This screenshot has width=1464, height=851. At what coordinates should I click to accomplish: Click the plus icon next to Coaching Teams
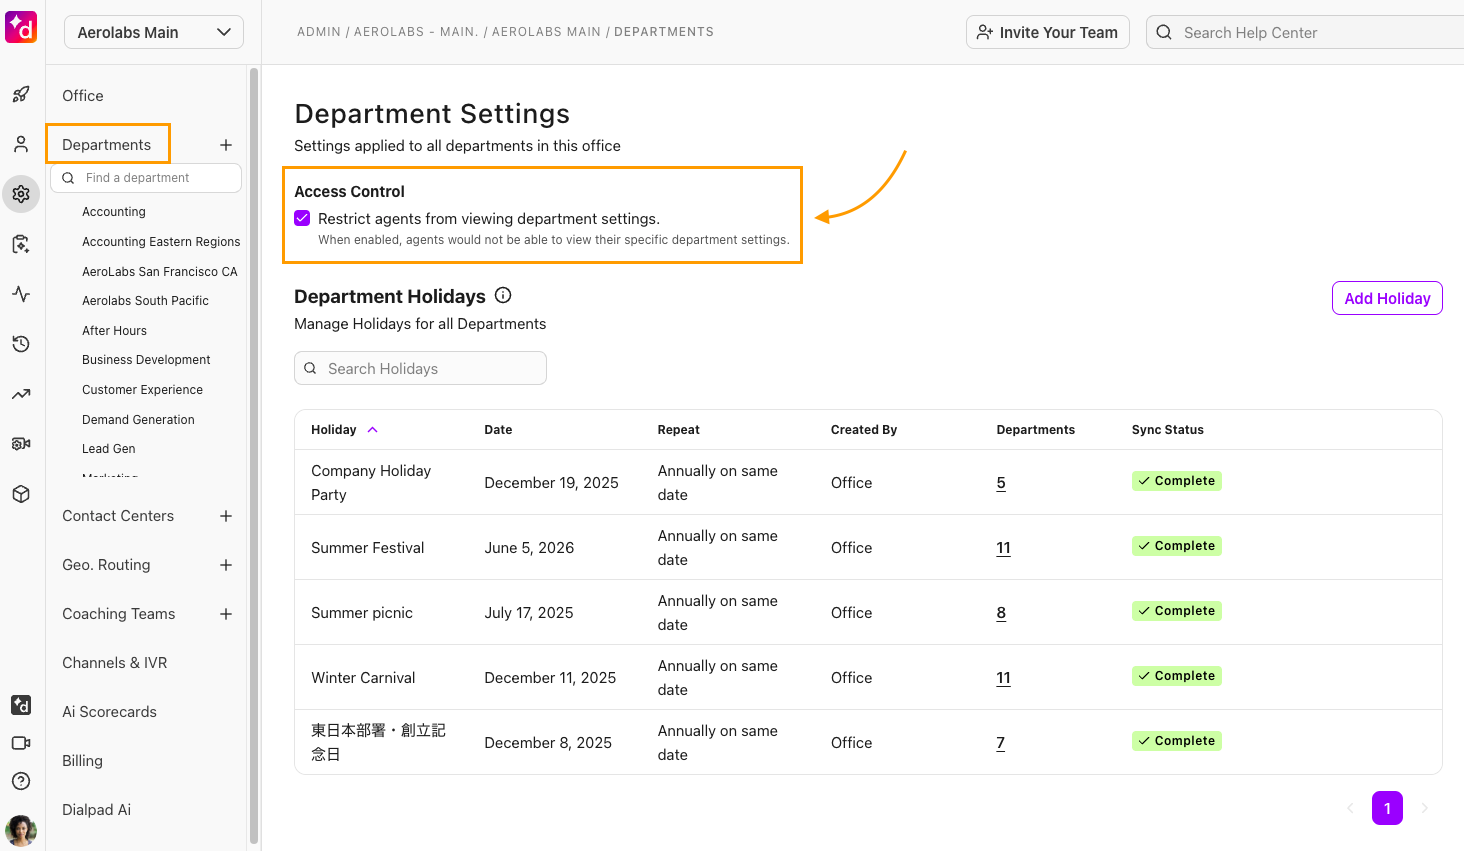[x=226, y=614]
